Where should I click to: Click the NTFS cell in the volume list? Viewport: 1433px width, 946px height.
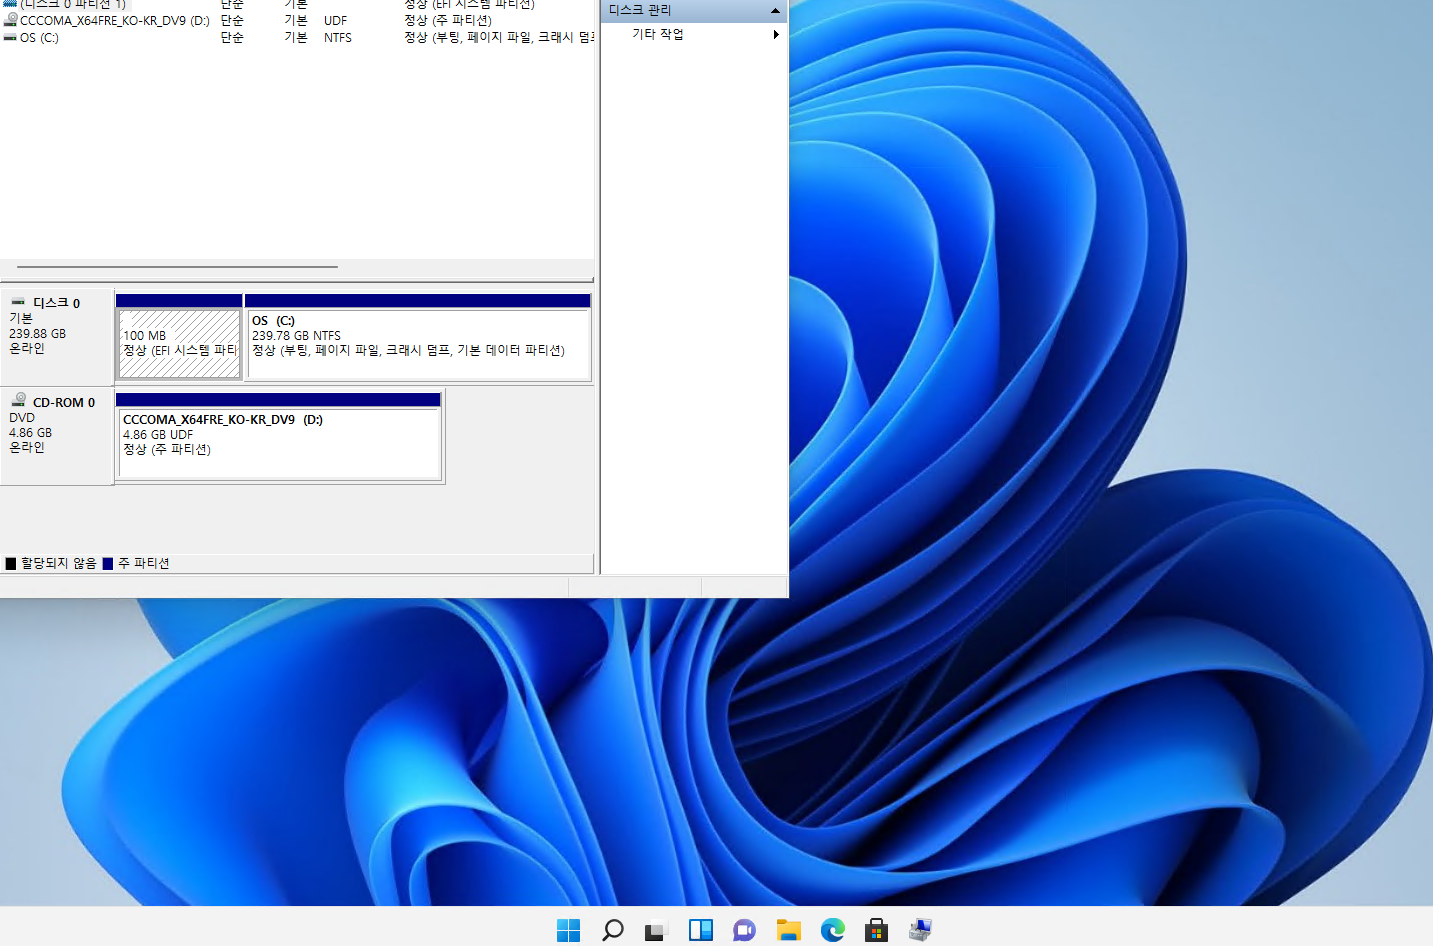338,38
